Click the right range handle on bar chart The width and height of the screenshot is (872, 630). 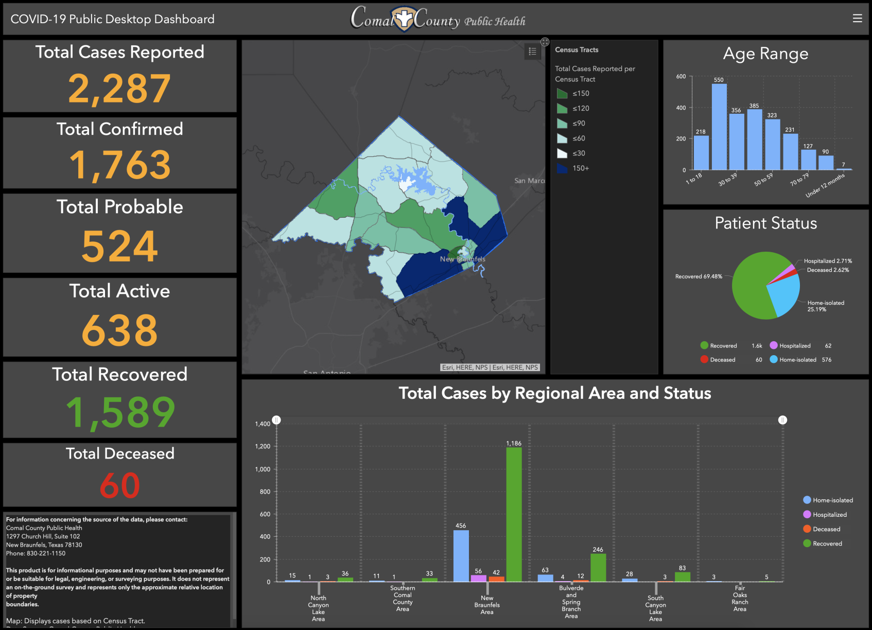(x=782, y=420)
